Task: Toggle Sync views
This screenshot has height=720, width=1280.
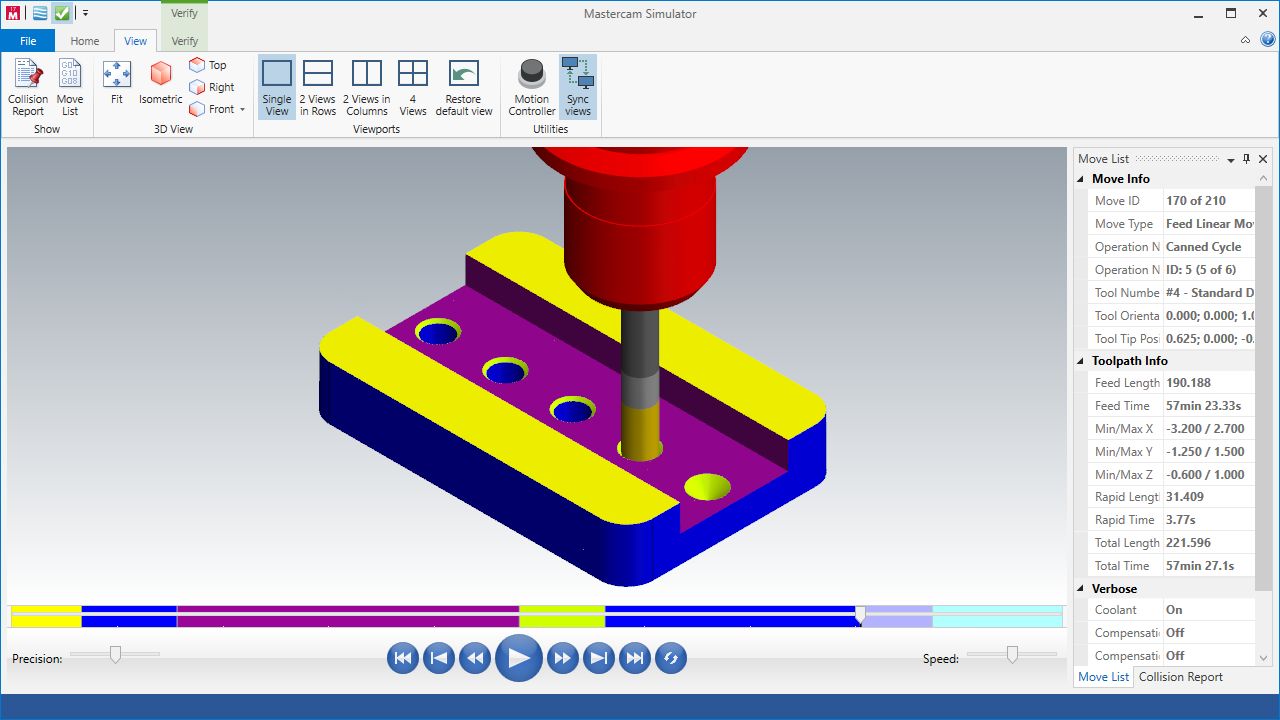Action: click(578, 88)
